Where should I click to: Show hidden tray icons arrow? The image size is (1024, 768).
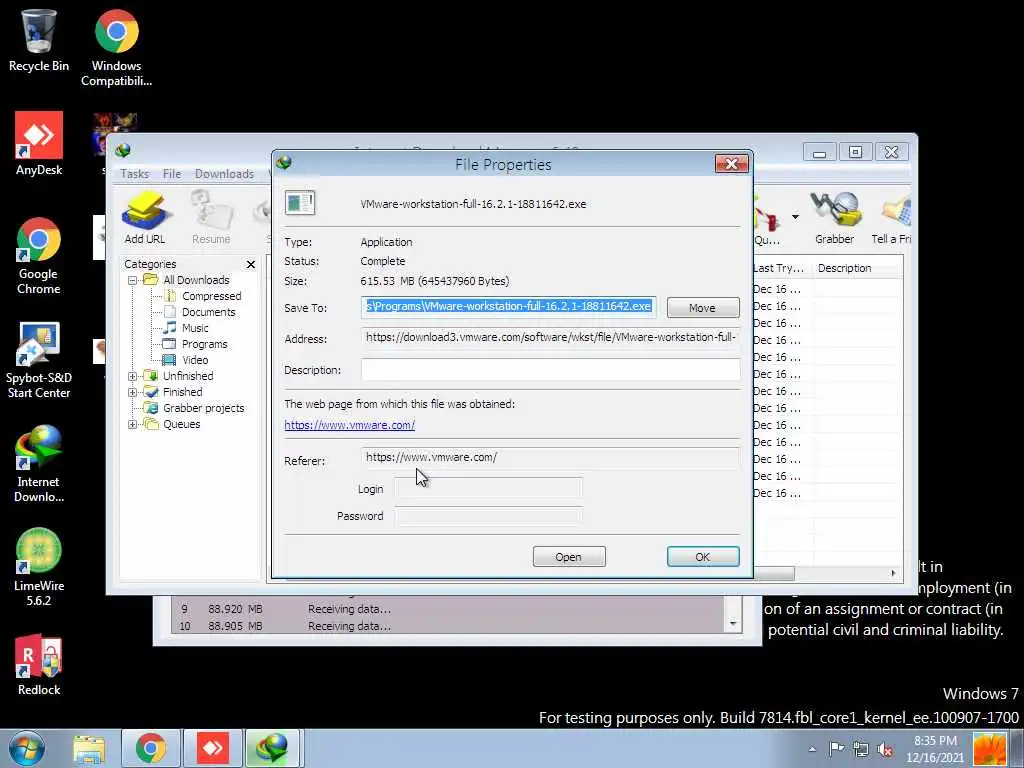tap(812, 749)
